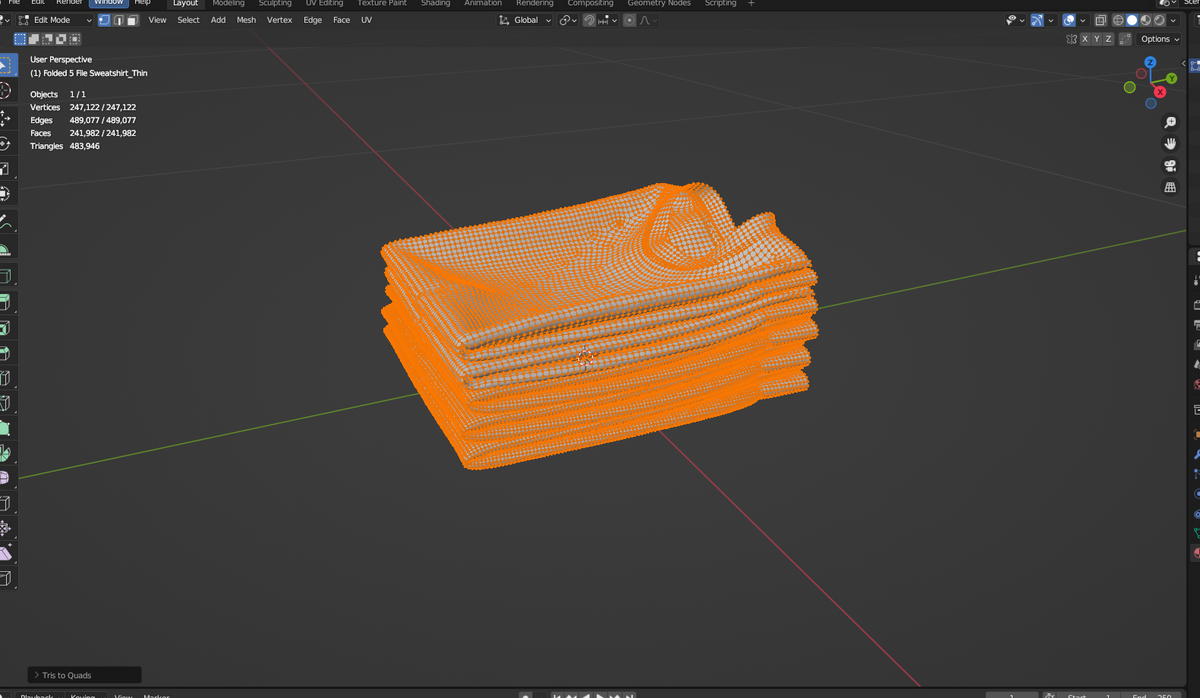Toggle proportional editing
The width and height of the screenshot is (1200, 698).
(629, 20)
